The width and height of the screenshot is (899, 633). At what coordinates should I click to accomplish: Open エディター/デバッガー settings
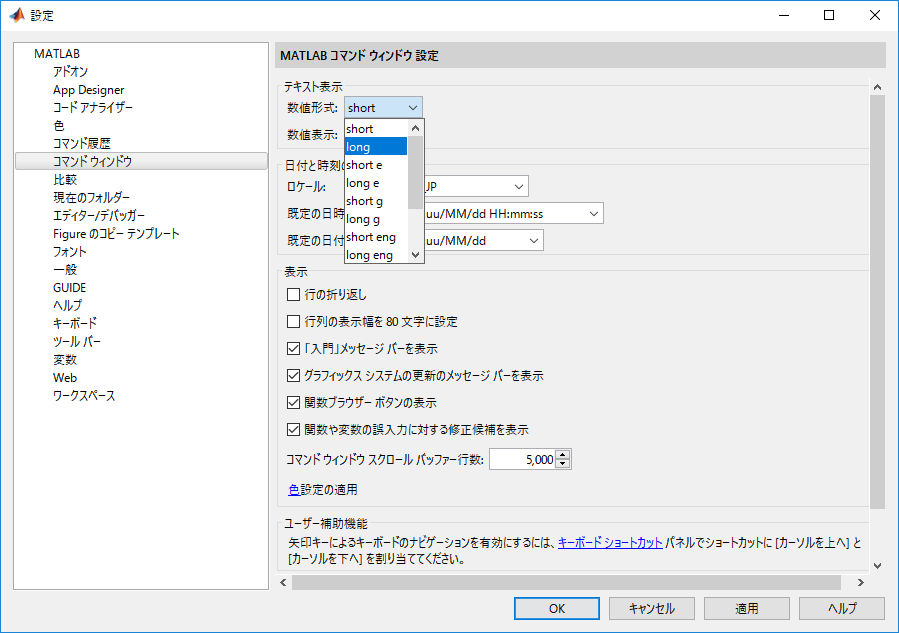click(99, 216)
